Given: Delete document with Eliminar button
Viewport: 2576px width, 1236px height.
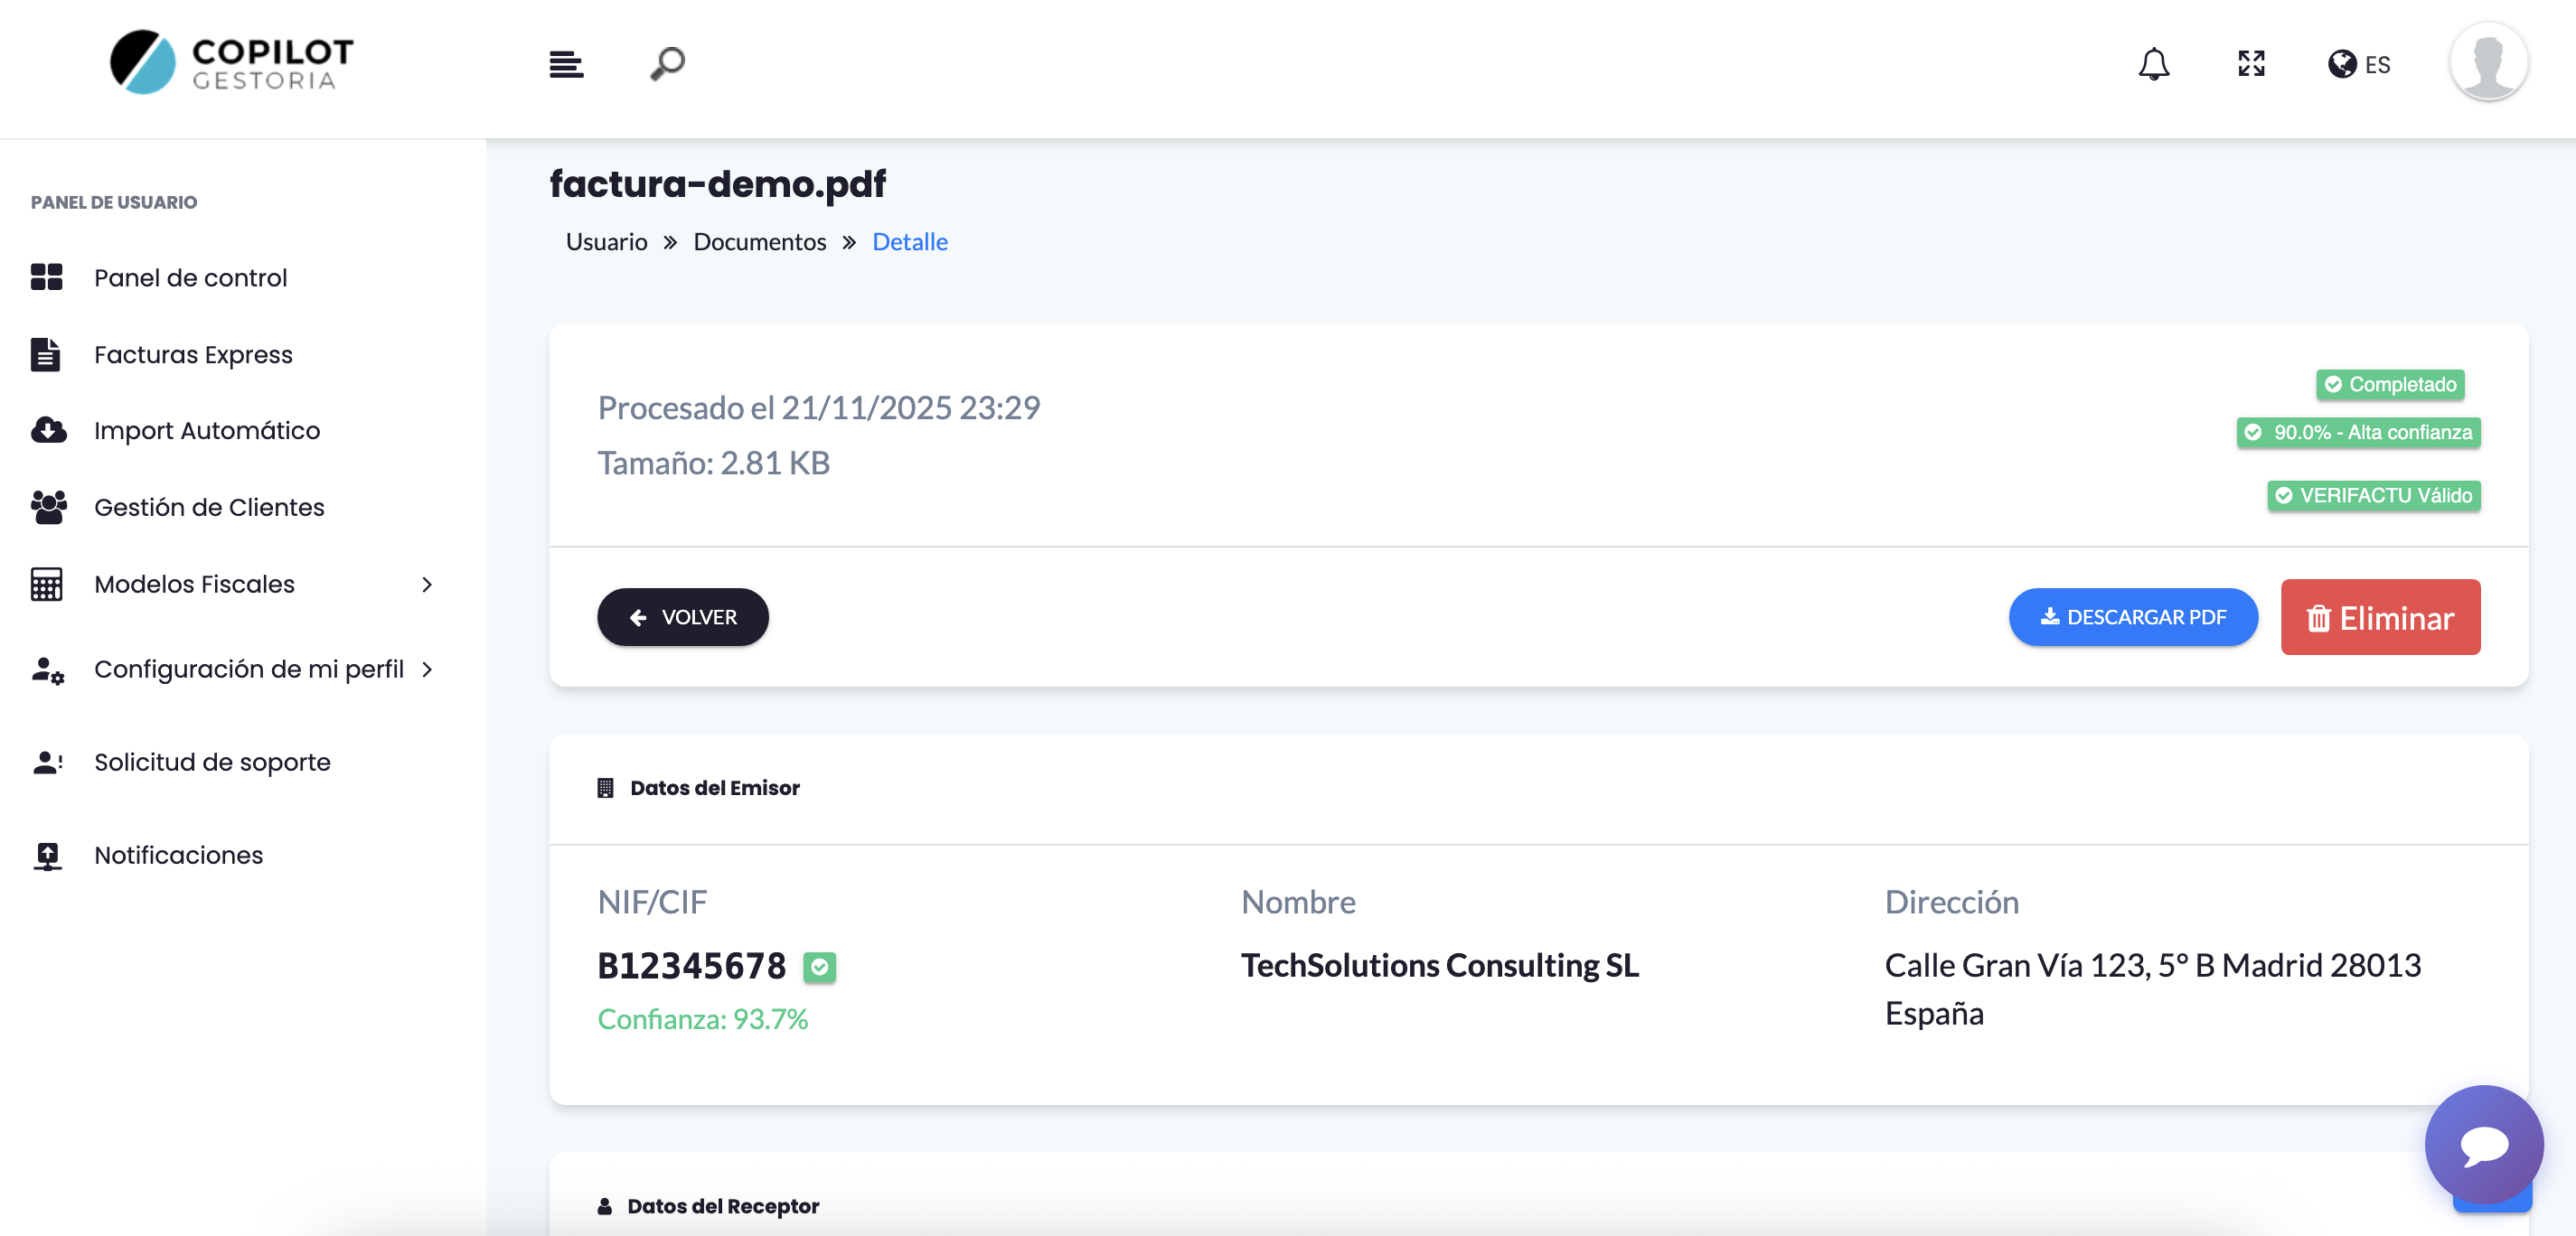Looking at the screenshot, I should click(x=2379, y=618).
